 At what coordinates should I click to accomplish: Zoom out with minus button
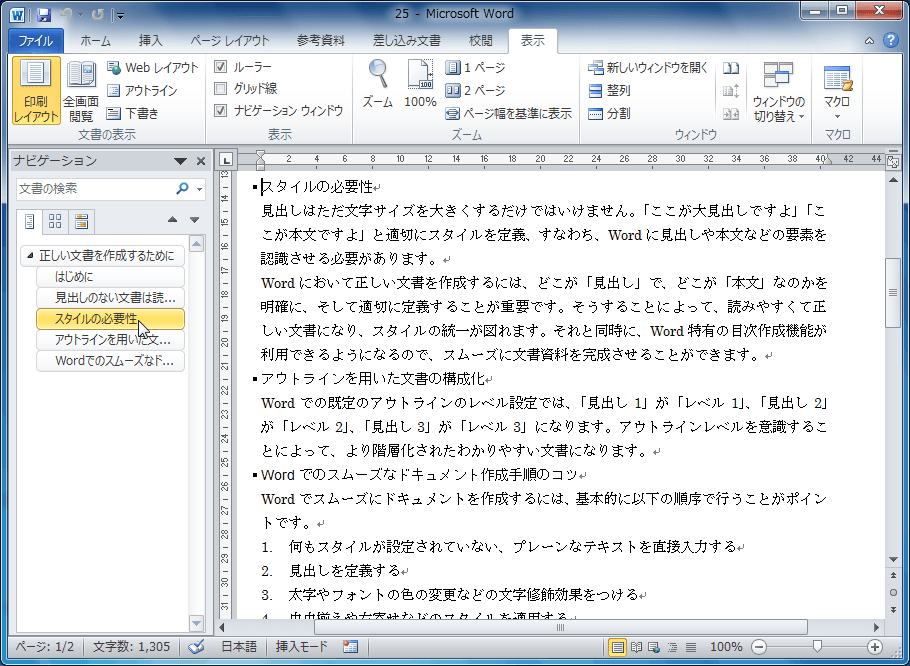pos(758,647)
